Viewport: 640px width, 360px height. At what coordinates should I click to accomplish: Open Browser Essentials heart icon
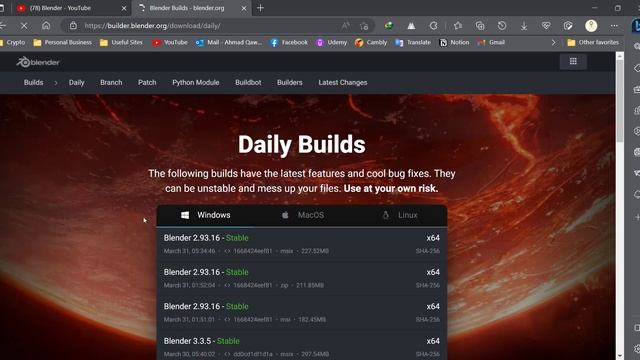click(546, 26)
